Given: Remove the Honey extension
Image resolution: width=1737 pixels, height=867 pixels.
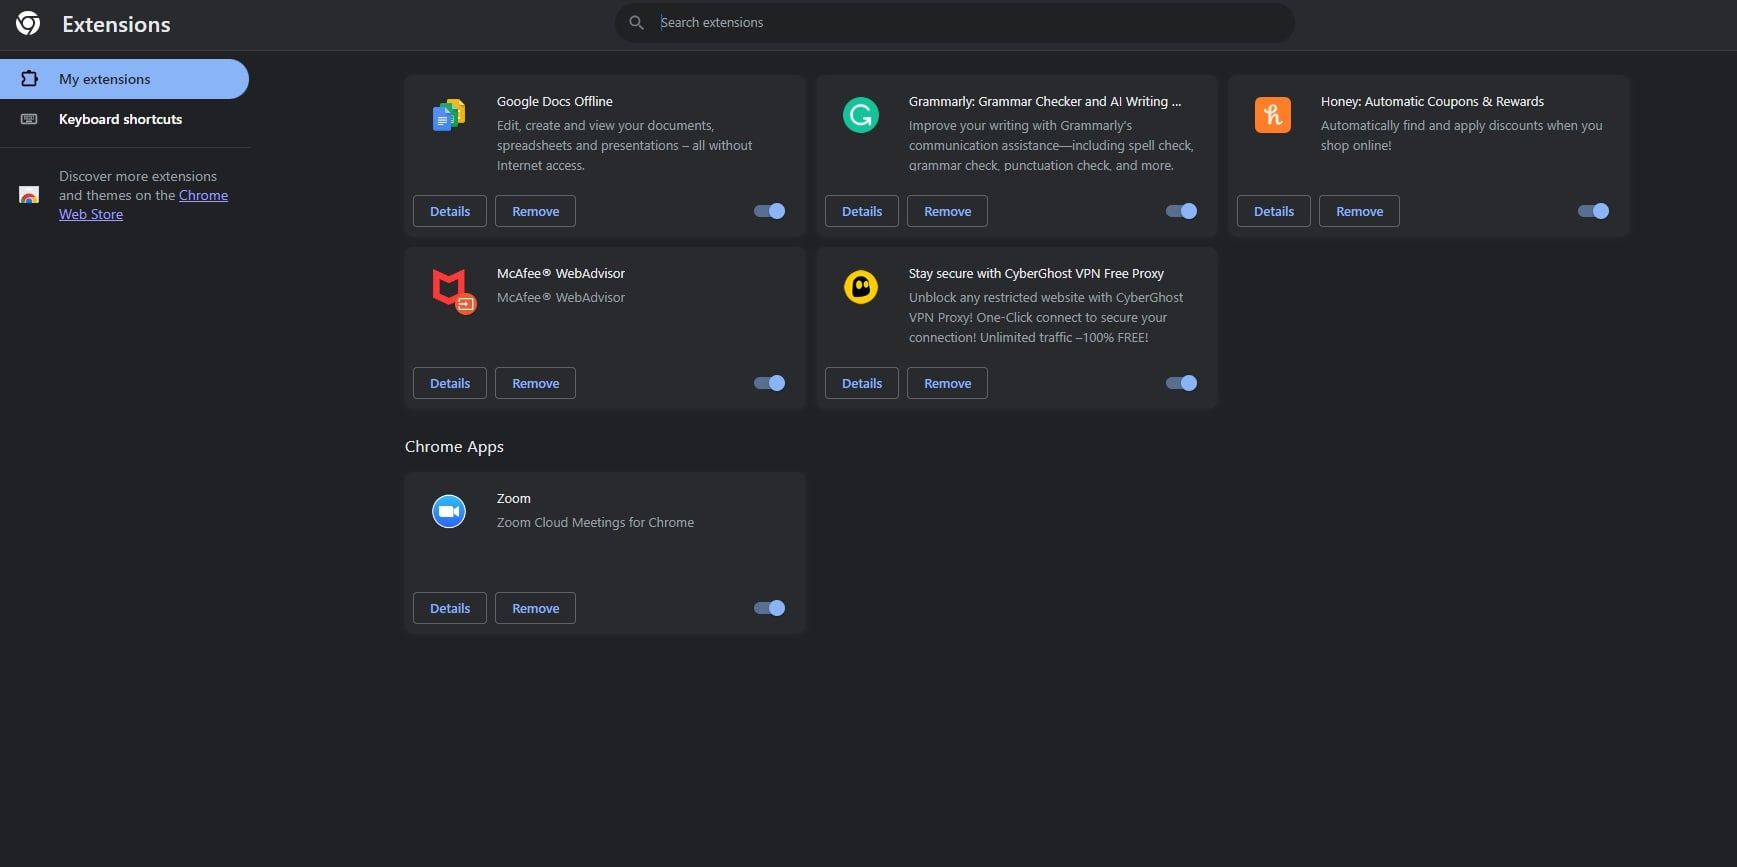Looking at the screenshot, I should pyautogui.click(x=1359, y=211).
